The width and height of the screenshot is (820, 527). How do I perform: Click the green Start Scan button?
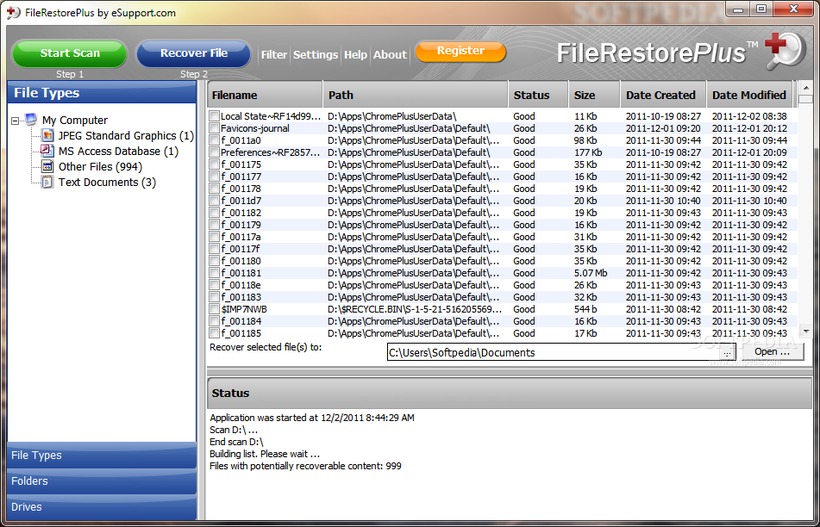coord(70,53)
